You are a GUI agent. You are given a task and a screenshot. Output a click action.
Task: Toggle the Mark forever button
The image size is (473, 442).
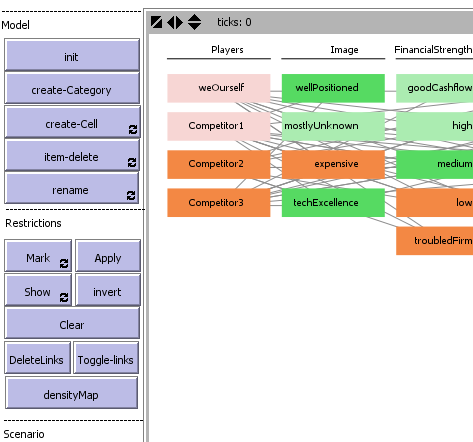coord(38,255)
